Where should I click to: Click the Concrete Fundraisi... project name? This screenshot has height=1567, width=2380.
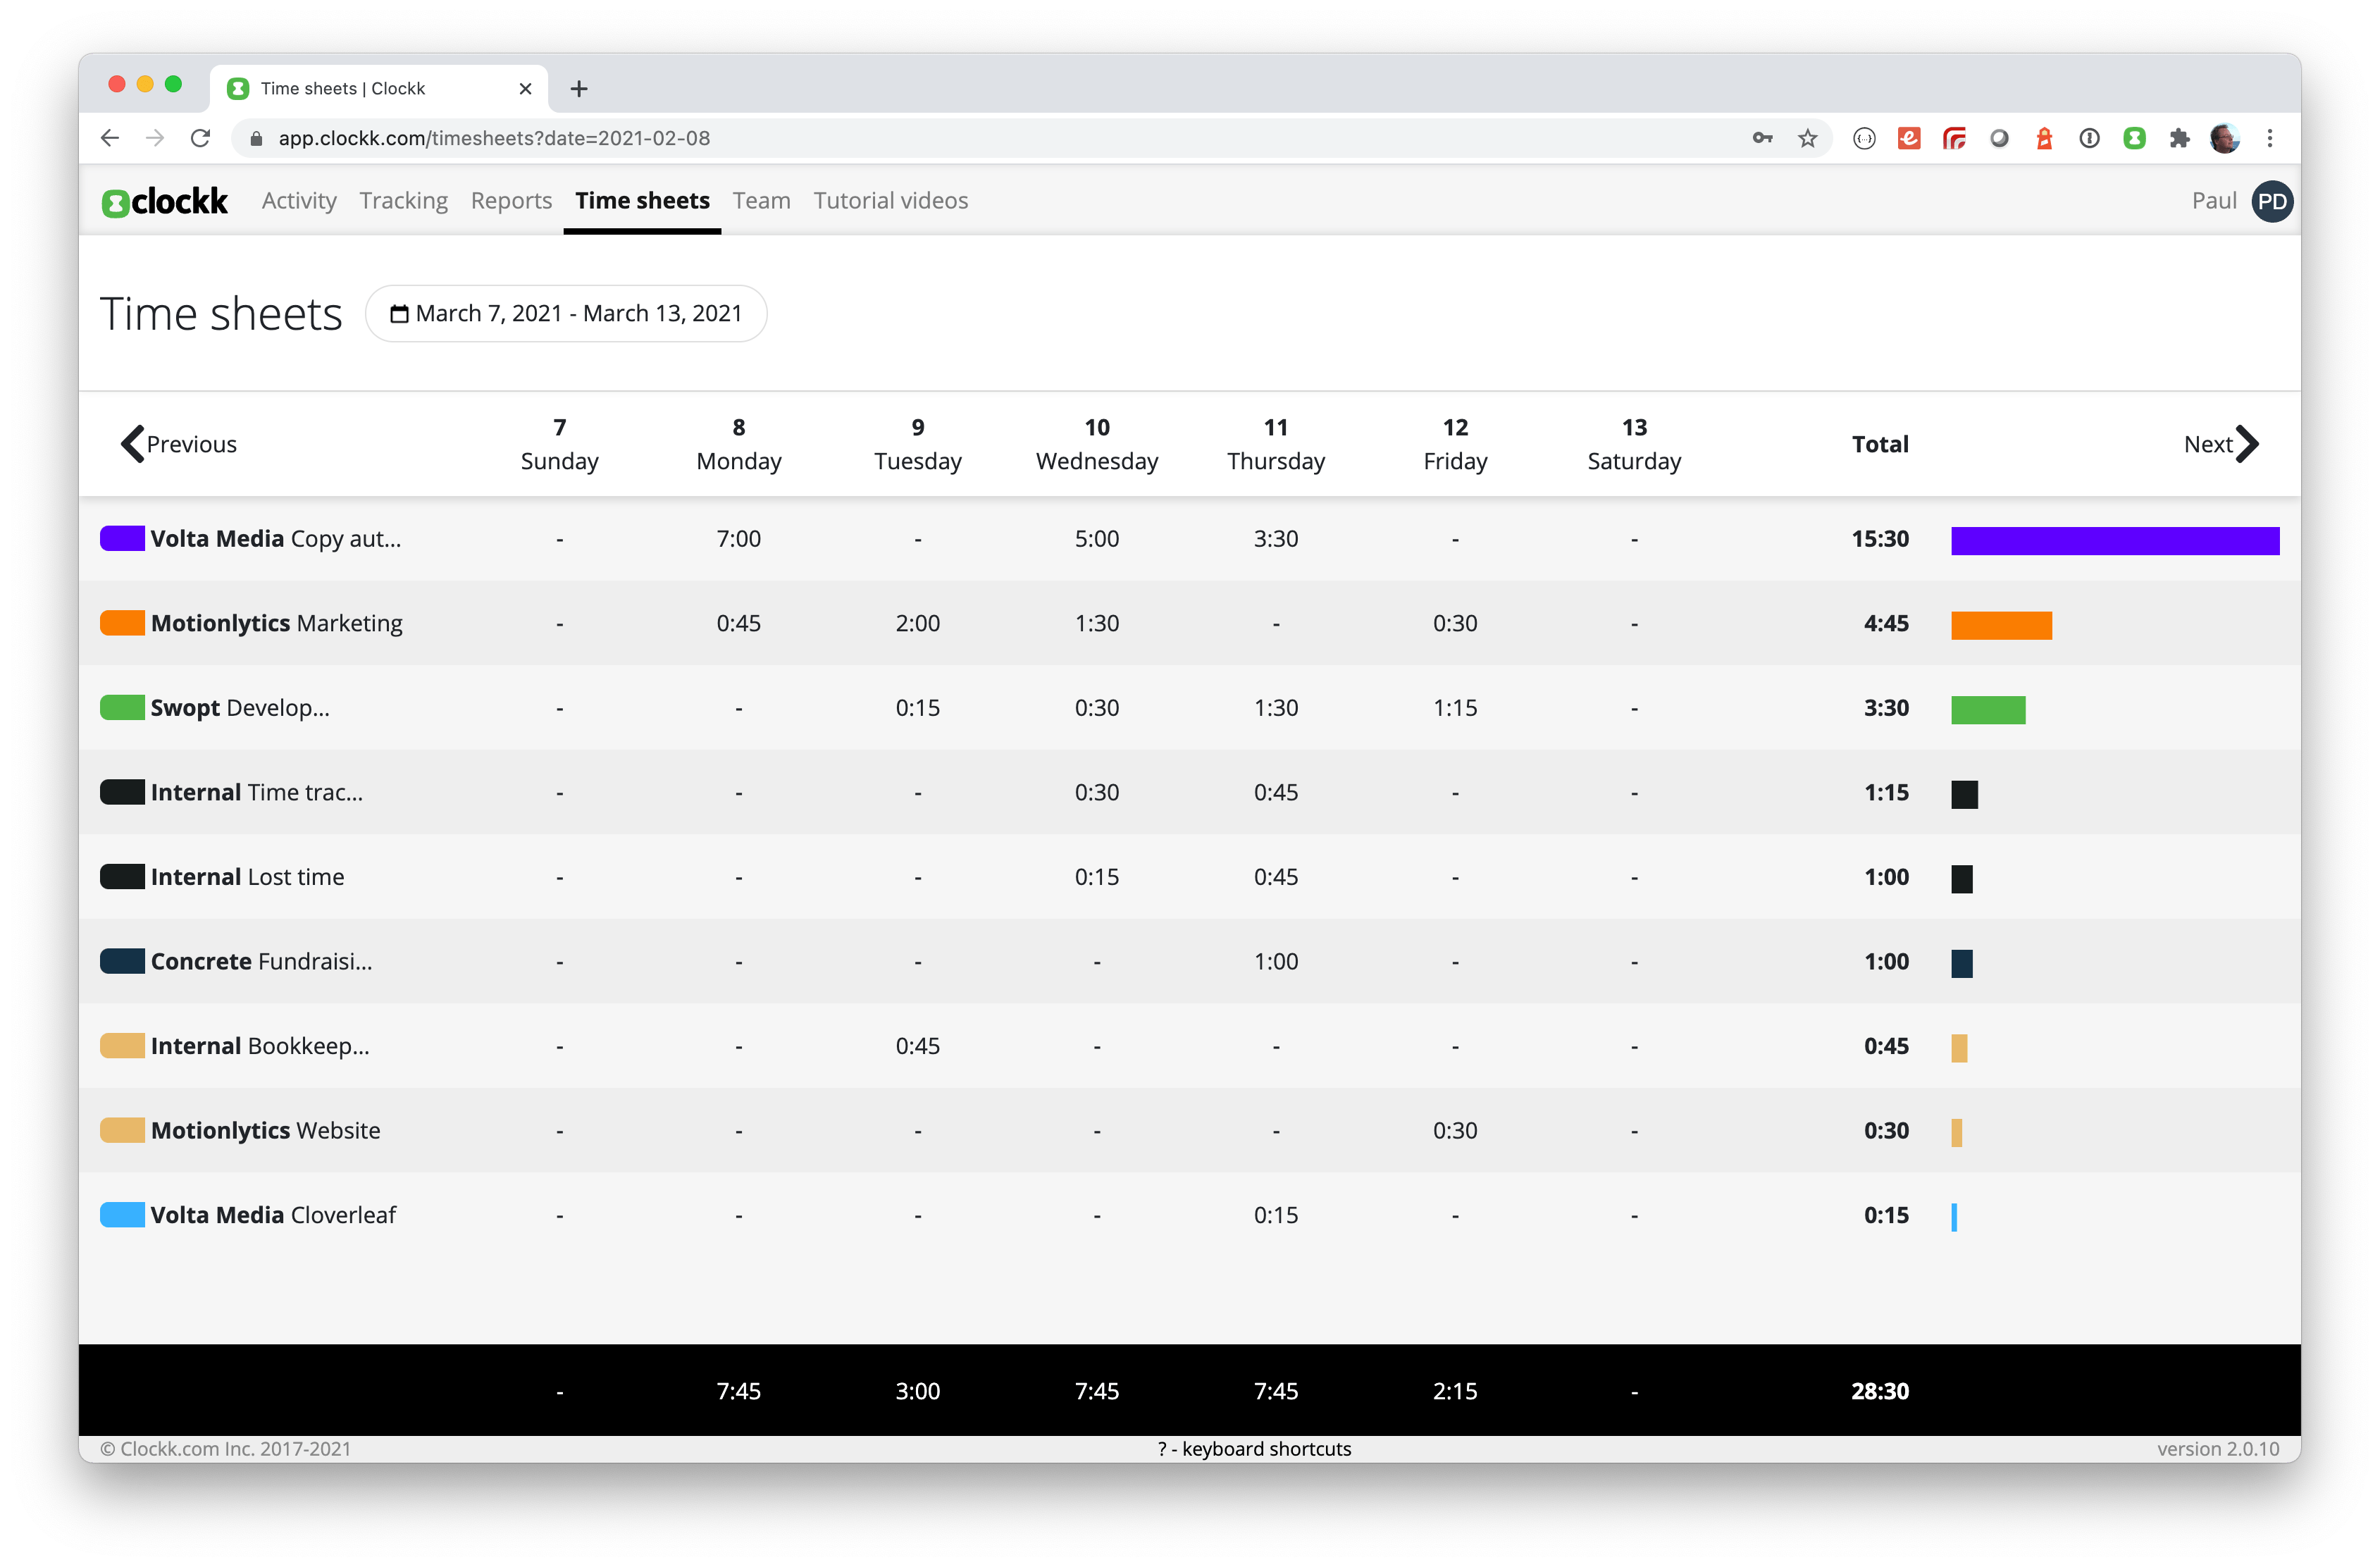[262, 962]
